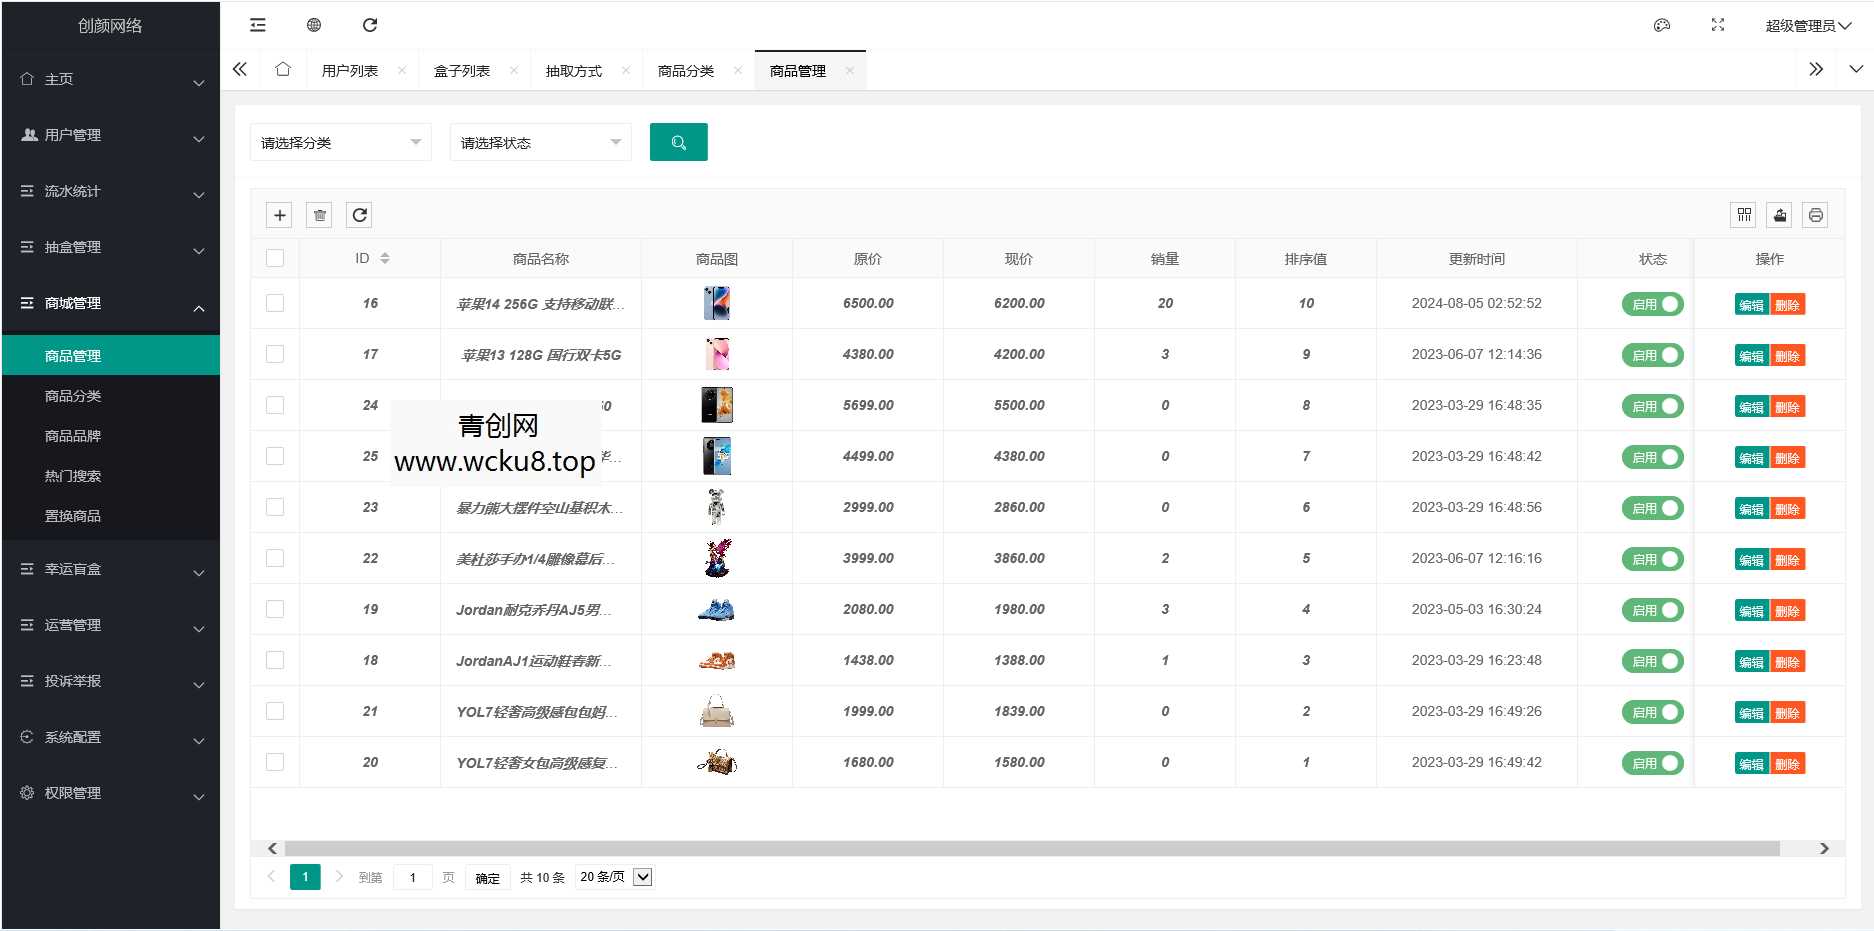Tick the select-all checkbox in table header
This screenshot has height=931, width=1874.
click(x=275, y=258)
